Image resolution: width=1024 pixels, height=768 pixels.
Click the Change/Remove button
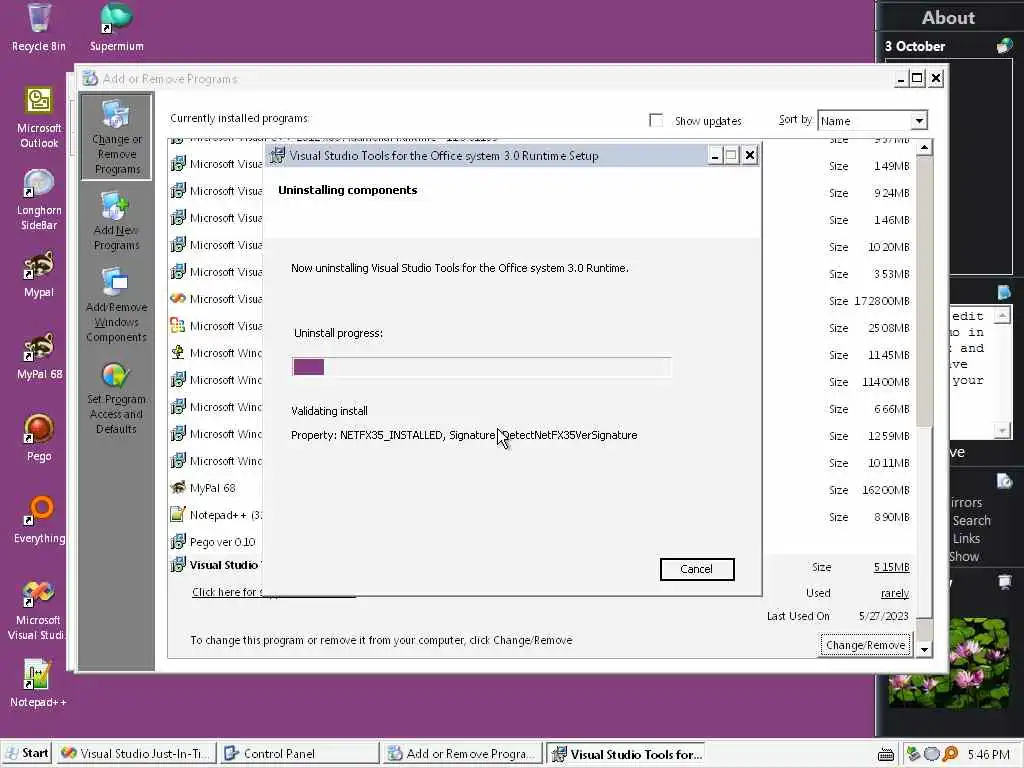[x=865, y=645]
